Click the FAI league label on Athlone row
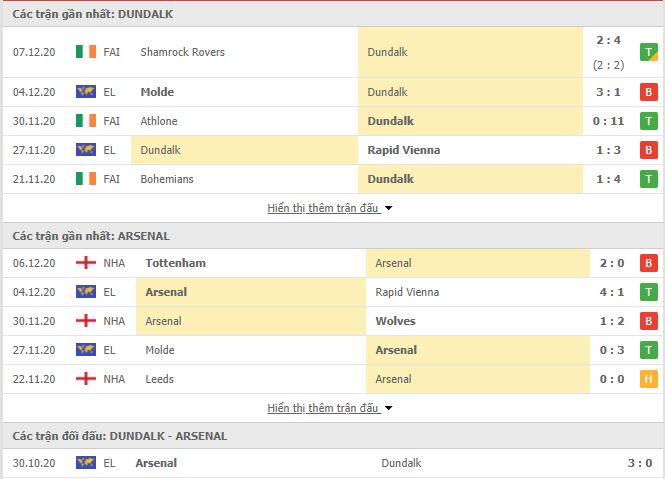Screen dimensions: 665x479 [112, 121]
